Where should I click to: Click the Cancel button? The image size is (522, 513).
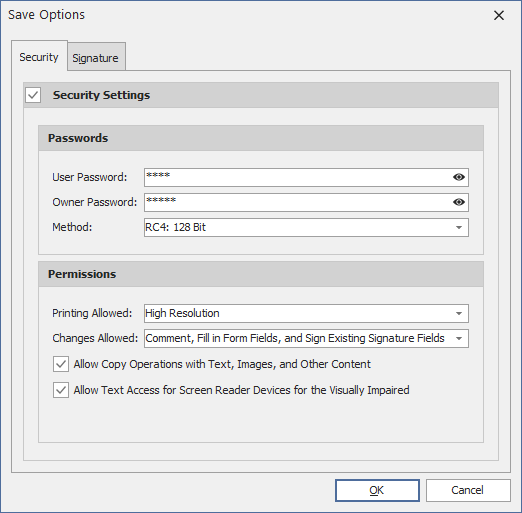point(468,490)
